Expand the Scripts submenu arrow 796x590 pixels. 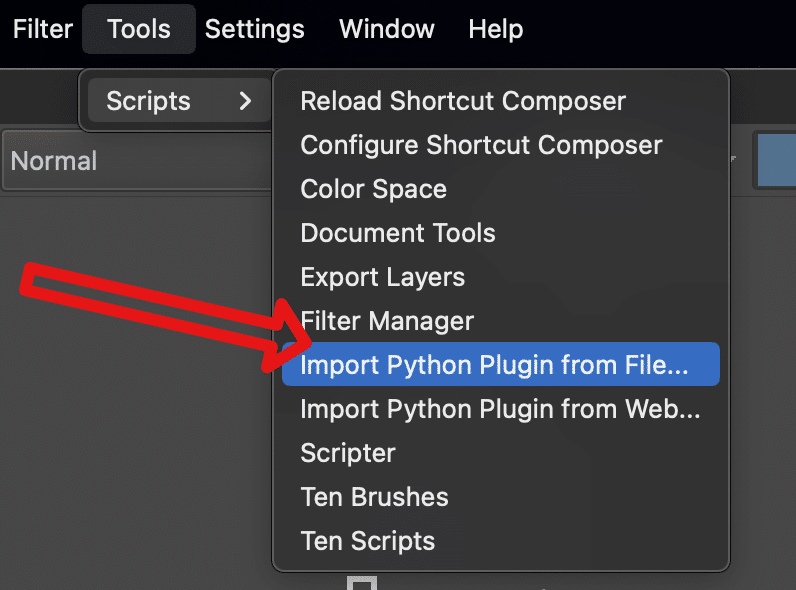point(245,101)
